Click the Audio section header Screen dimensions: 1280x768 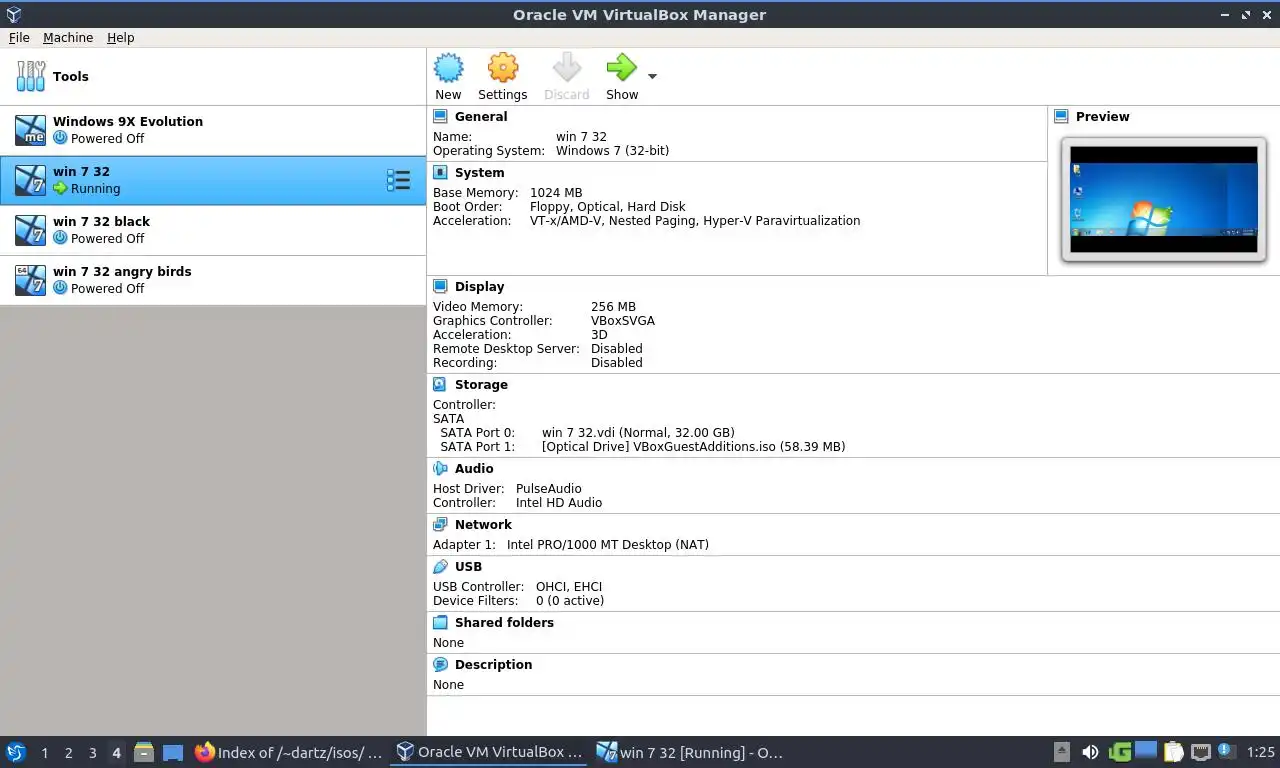(x=474, y=468)
